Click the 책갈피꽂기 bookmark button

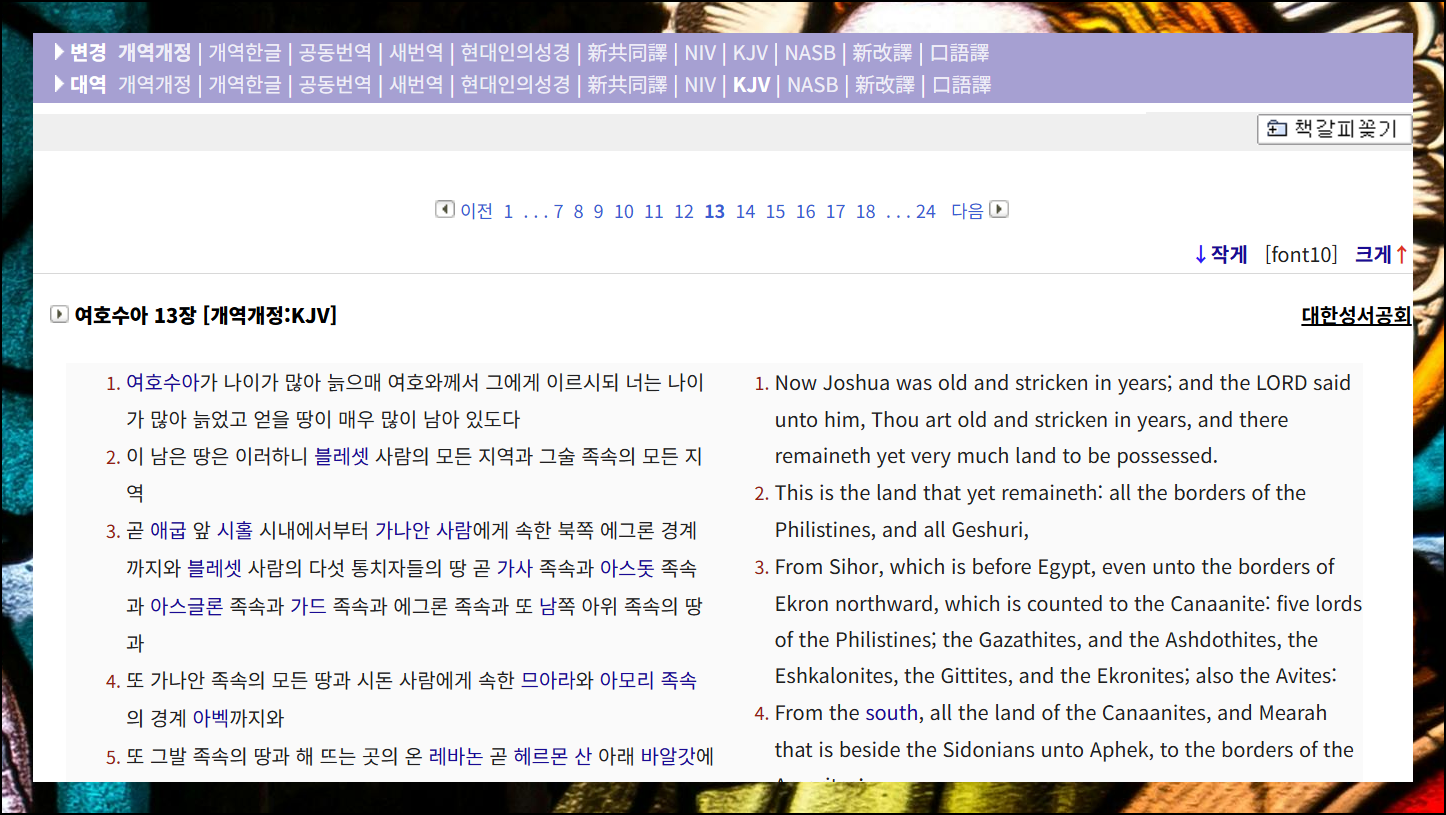point(1334,129)
